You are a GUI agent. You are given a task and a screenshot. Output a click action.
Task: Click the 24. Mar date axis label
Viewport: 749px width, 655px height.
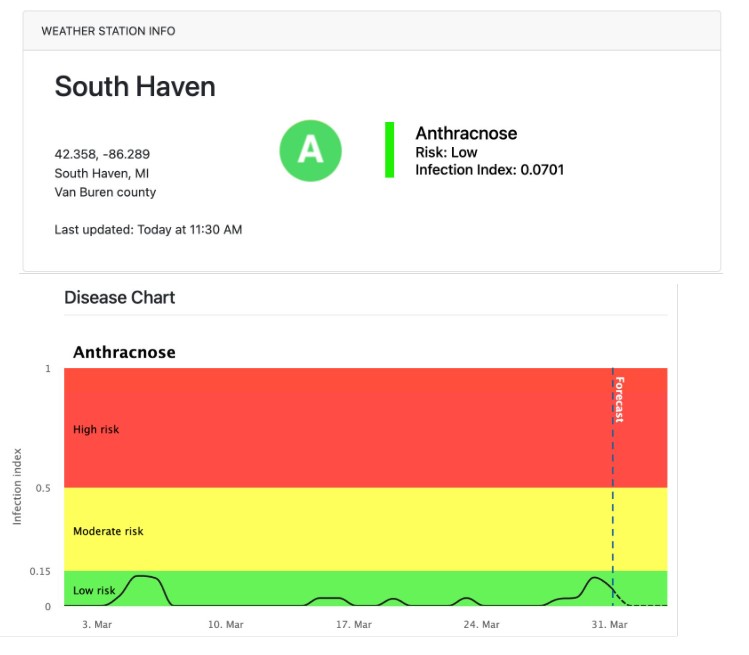coord(481,625)
